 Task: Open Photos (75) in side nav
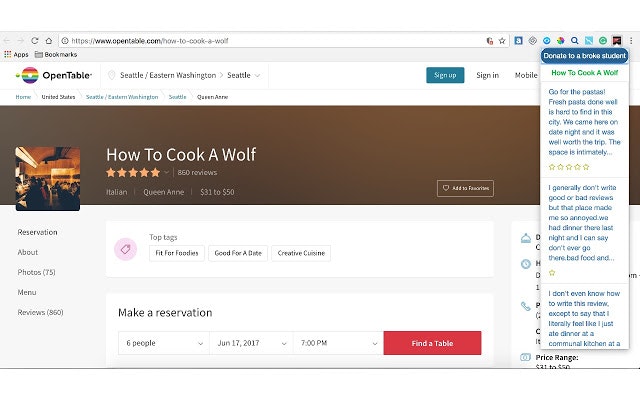click(x=36, y=272)
